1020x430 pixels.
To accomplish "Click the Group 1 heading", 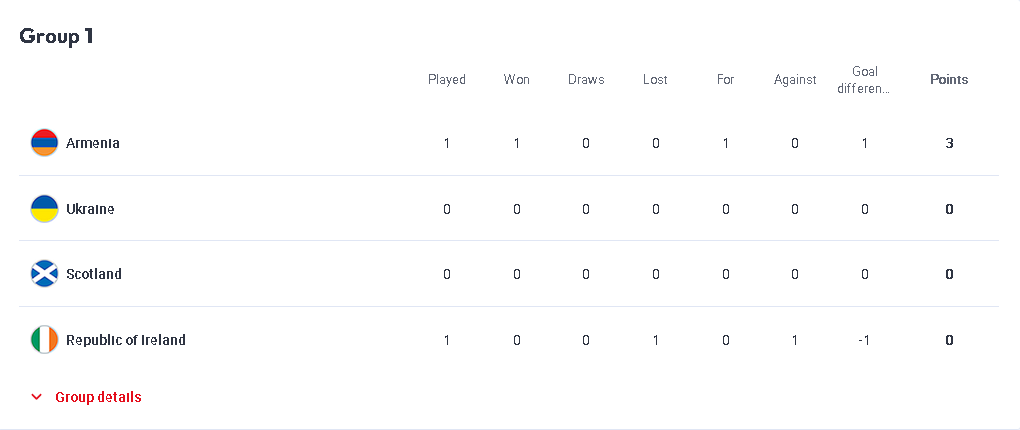I will coord(57,36).
